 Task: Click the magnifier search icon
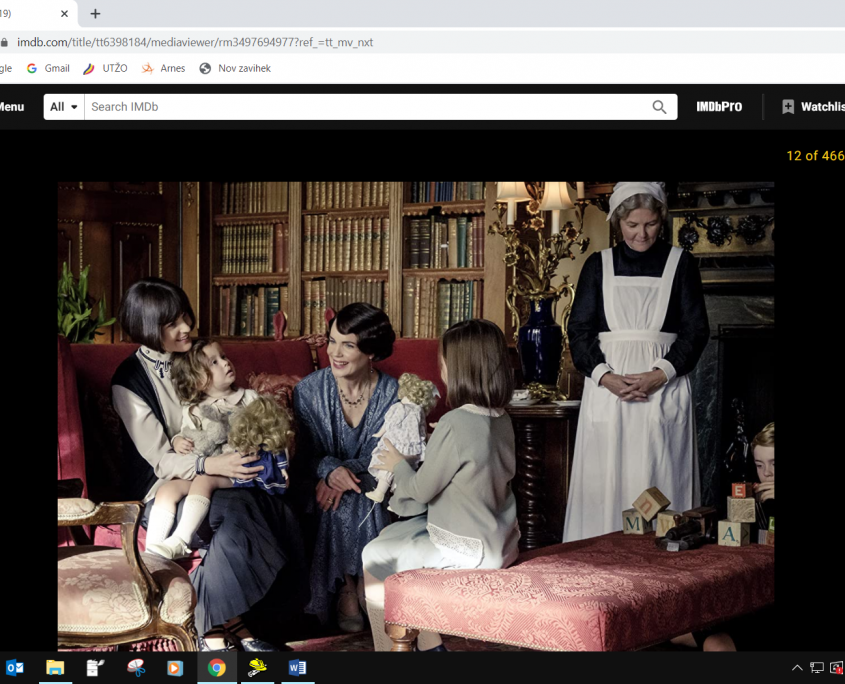[660, 107]
